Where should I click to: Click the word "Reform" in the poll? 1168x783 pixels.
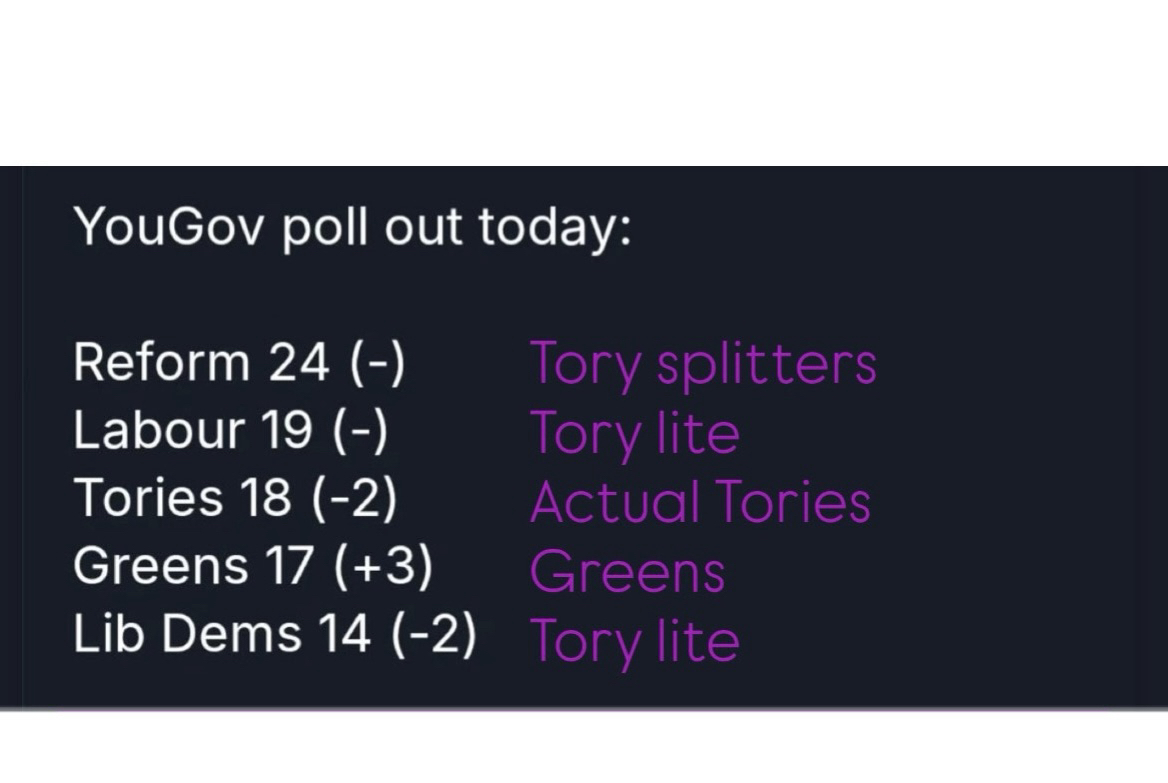[160, 362]
